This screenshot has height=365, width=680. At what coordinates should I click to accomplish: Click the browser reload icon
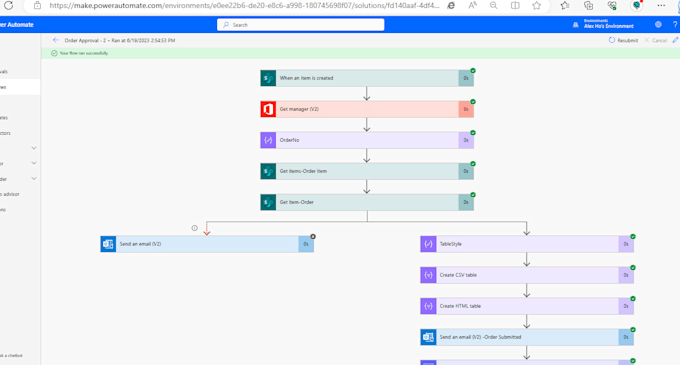(x=8, y=6)
